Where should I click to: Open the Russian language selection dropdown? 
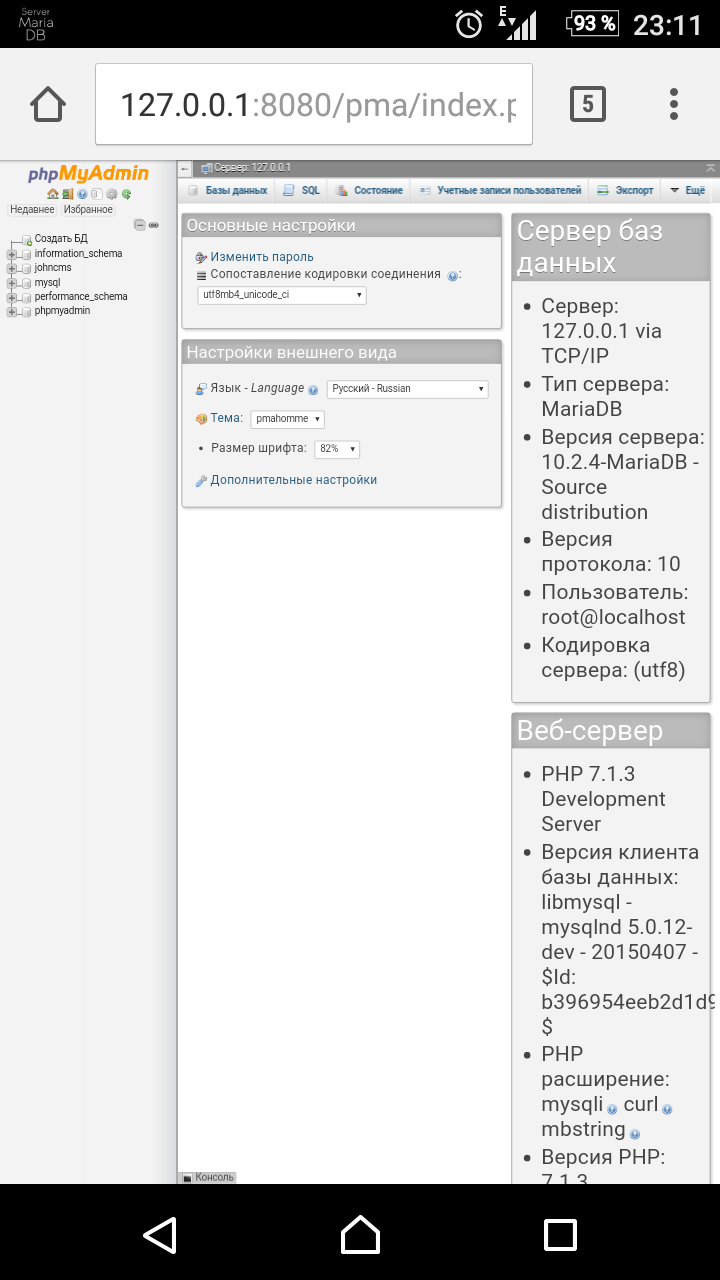coord(407,389)
